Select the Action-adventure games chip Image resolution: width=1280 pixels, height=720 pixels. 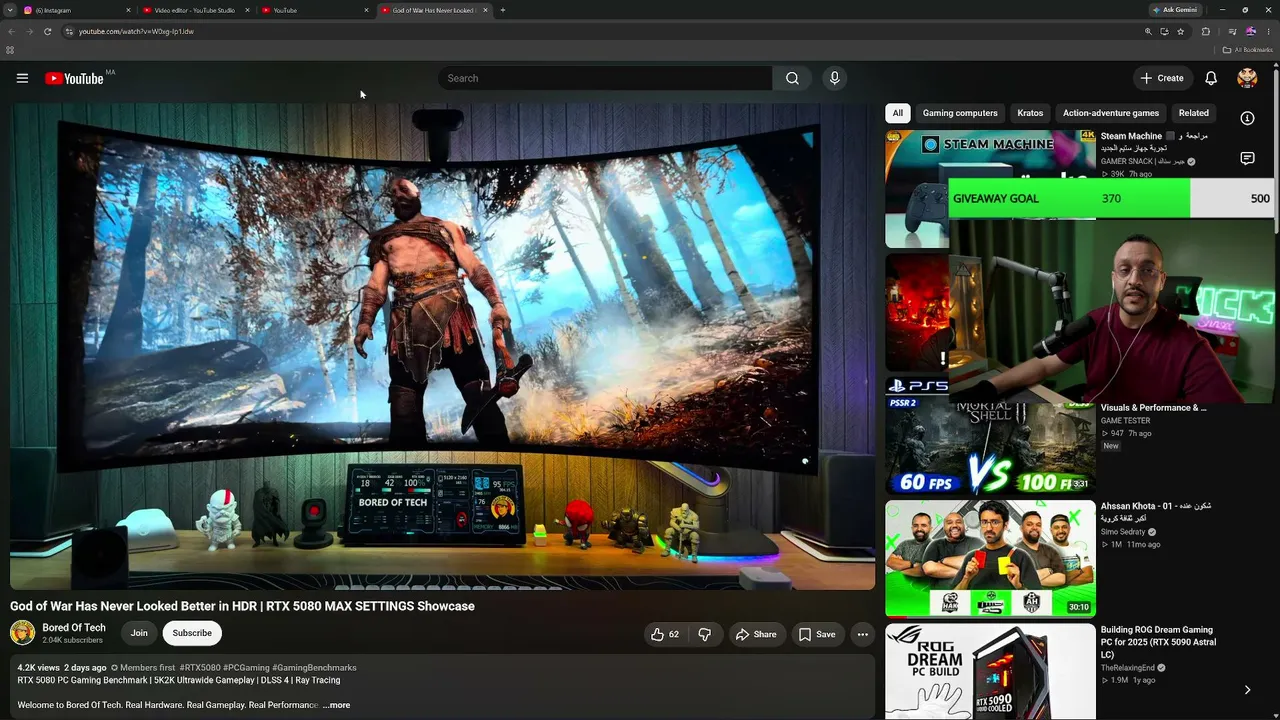1111,113
